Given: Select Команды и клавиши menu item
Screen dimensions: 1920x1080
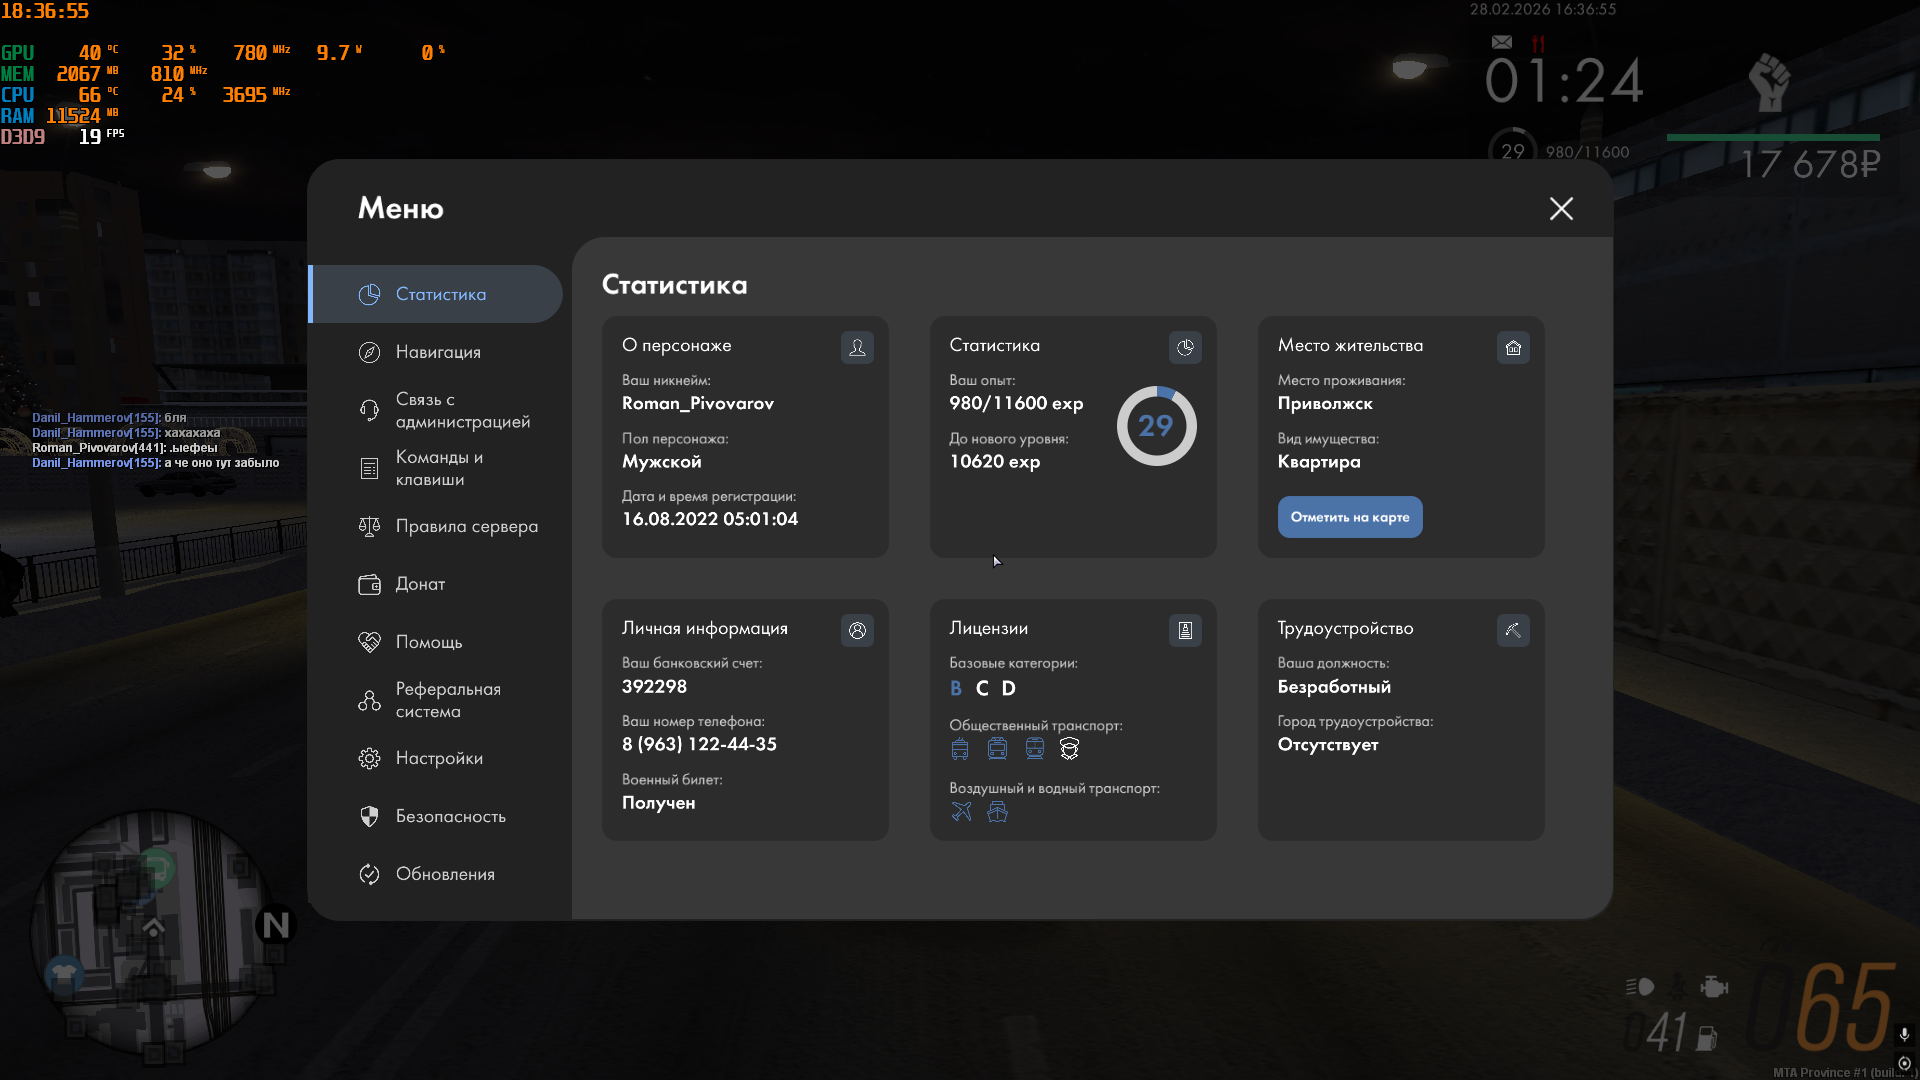Looking at the screenshot, I should (438, 468).
